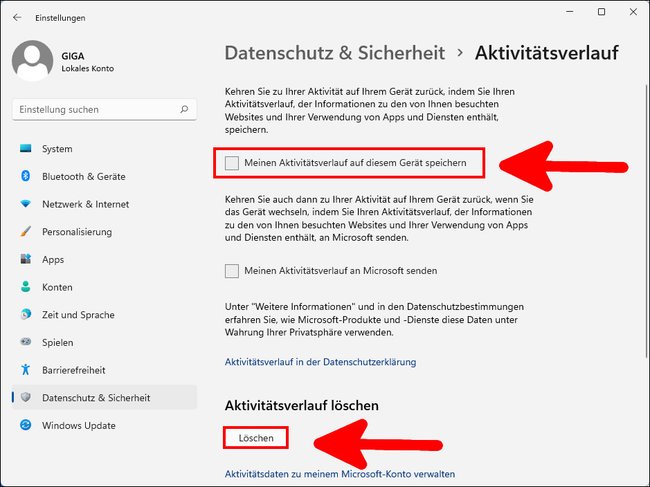Click the Barrierefreiheit accessibility icon
This screenshot has width=650, height=487.
tap(26, 370)
